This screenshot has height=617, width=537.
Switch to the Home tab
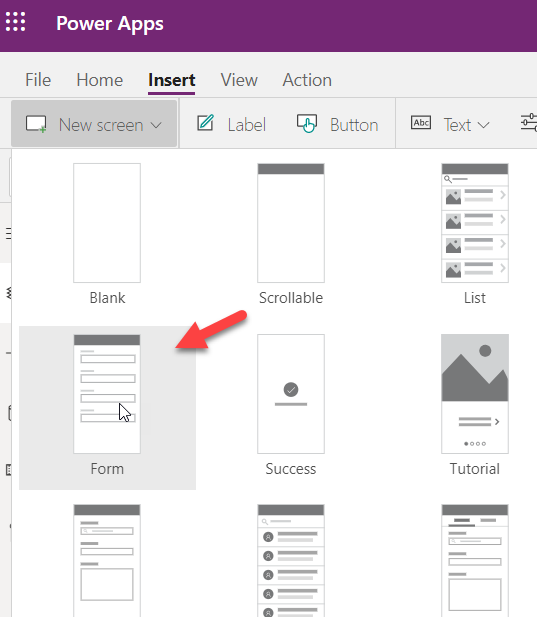(100, 80)
